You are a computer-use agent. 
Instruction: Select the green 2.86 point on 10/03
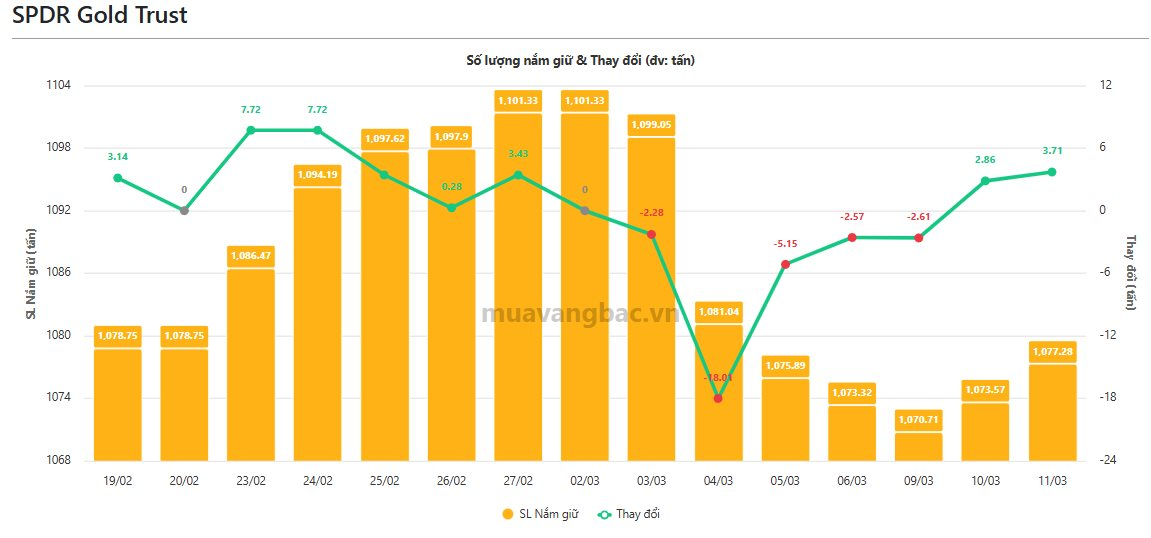click(985, 181)
